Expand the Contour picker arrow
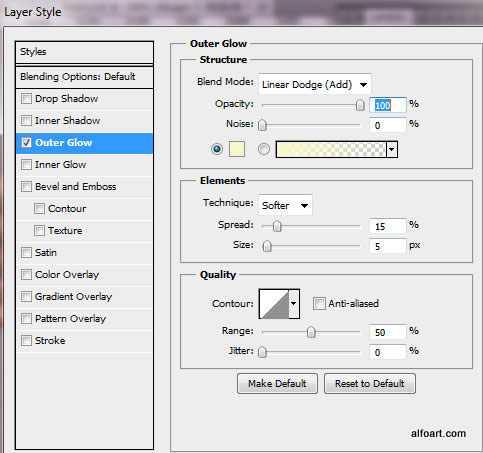 tap(294, 304)
